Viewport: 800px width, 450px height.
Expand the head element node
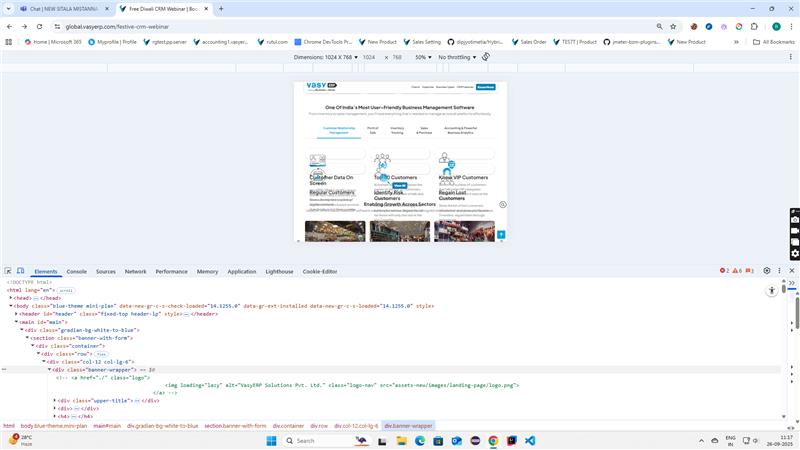12,298
